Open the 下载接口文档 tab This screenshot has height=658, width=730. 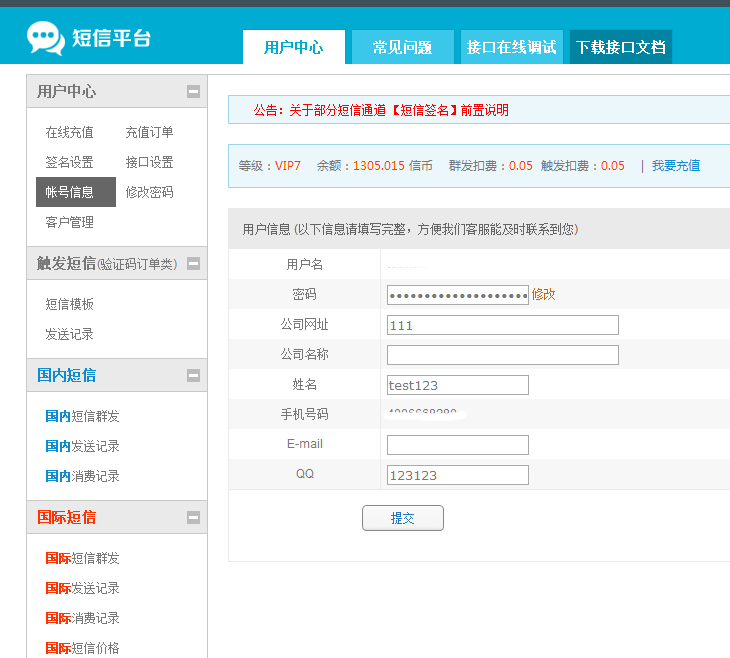[620, 47]
